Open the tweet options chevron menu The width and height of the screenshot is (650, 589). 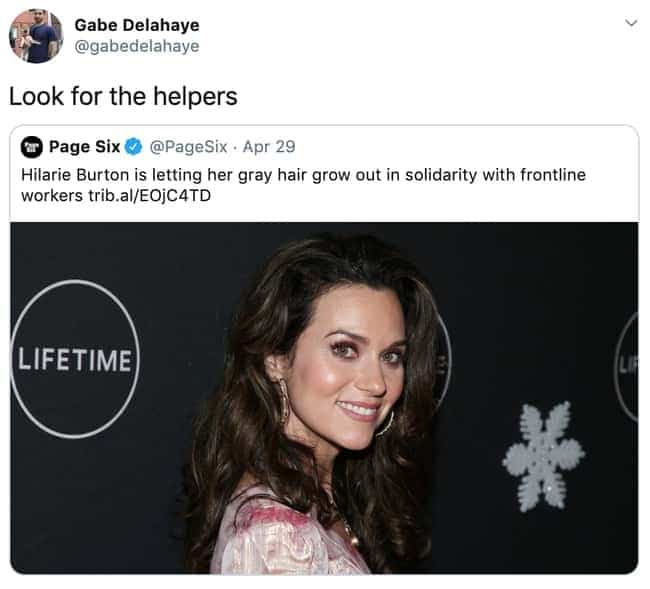pyautogui.click(x=631, y=23)
